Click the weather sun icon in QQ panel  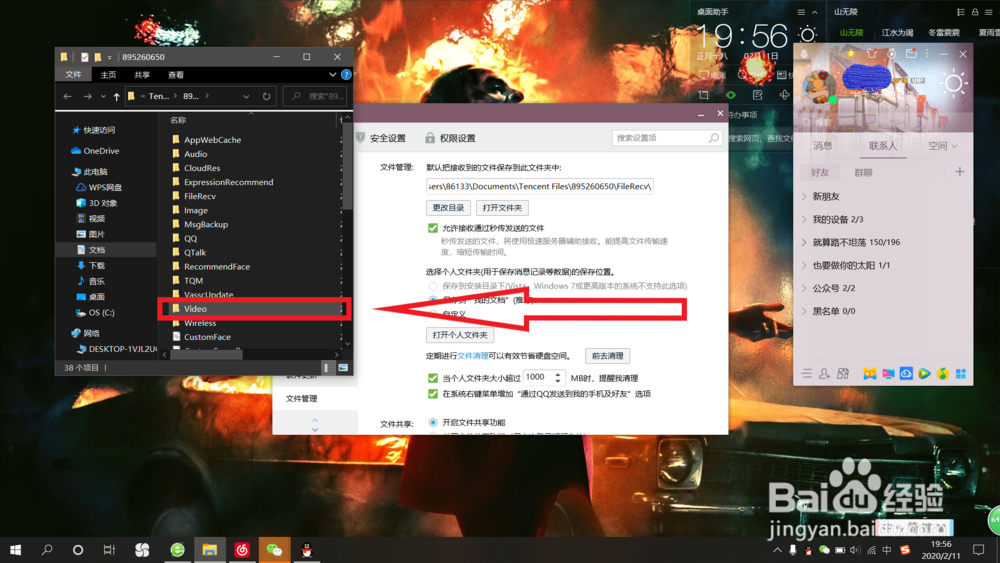pyautogui.click(x=953, y=84)
